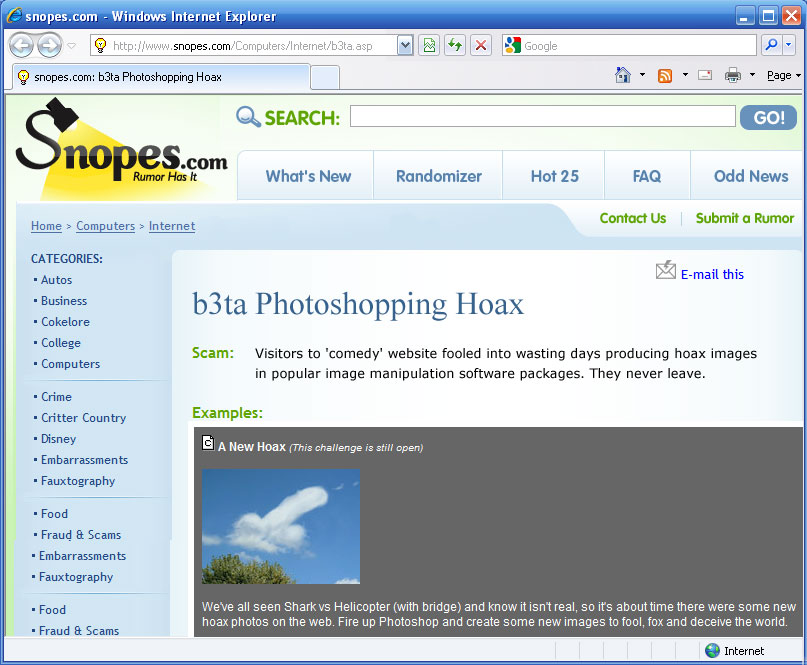Image resolution: width=807 pixels, height=665 pixels.
Task: Open the Critter Country category
Action: (x=83, y=418)
